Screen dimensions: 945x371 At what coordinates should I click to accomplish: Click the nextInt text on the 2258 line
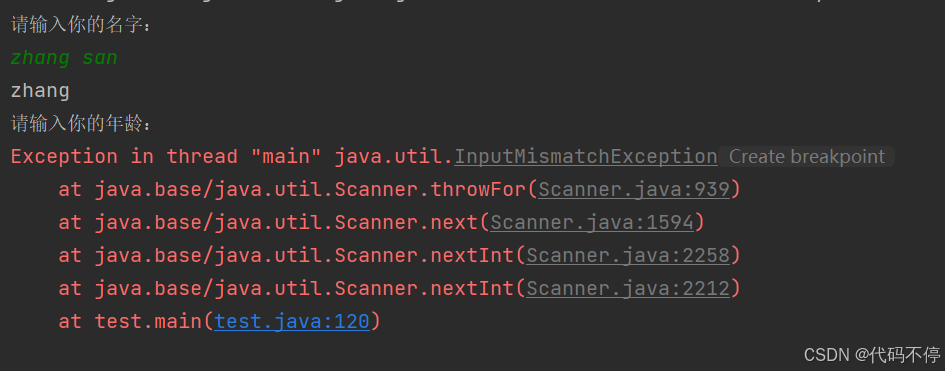472,257
